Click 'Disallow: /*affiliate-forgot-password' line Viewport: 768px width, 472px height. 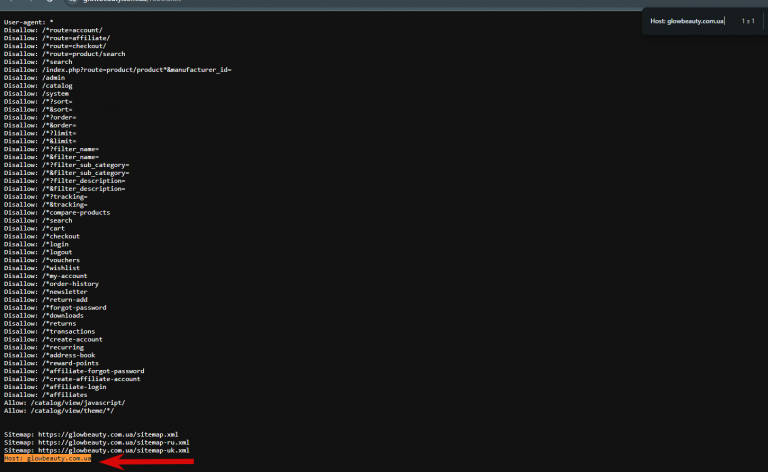pos(74,371)
